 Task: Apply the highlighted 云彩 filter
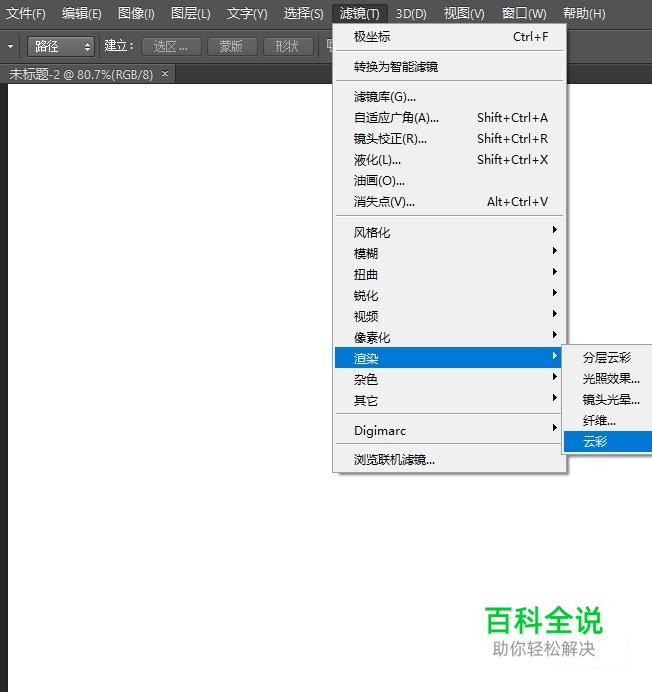point(608,441)
